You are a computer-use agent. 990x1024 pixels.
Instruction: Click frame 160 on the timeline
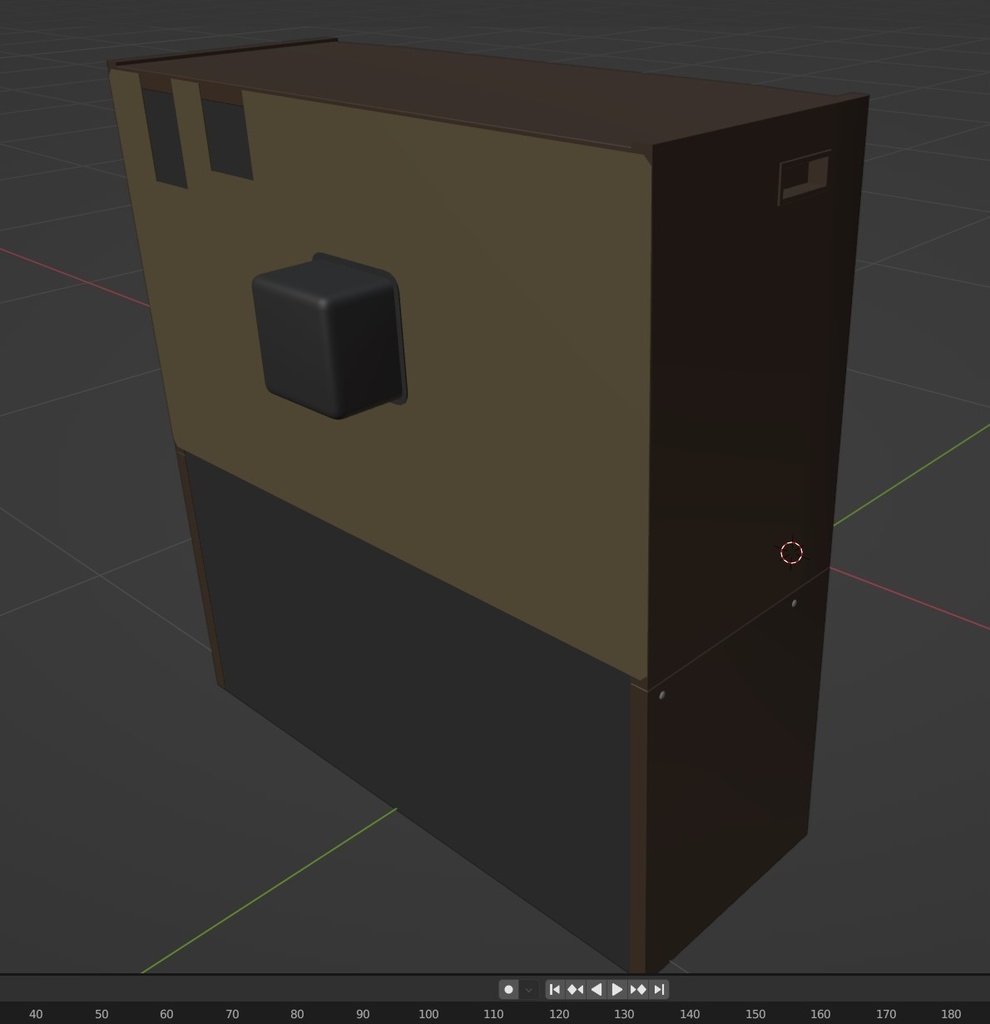click(820, 1014)
